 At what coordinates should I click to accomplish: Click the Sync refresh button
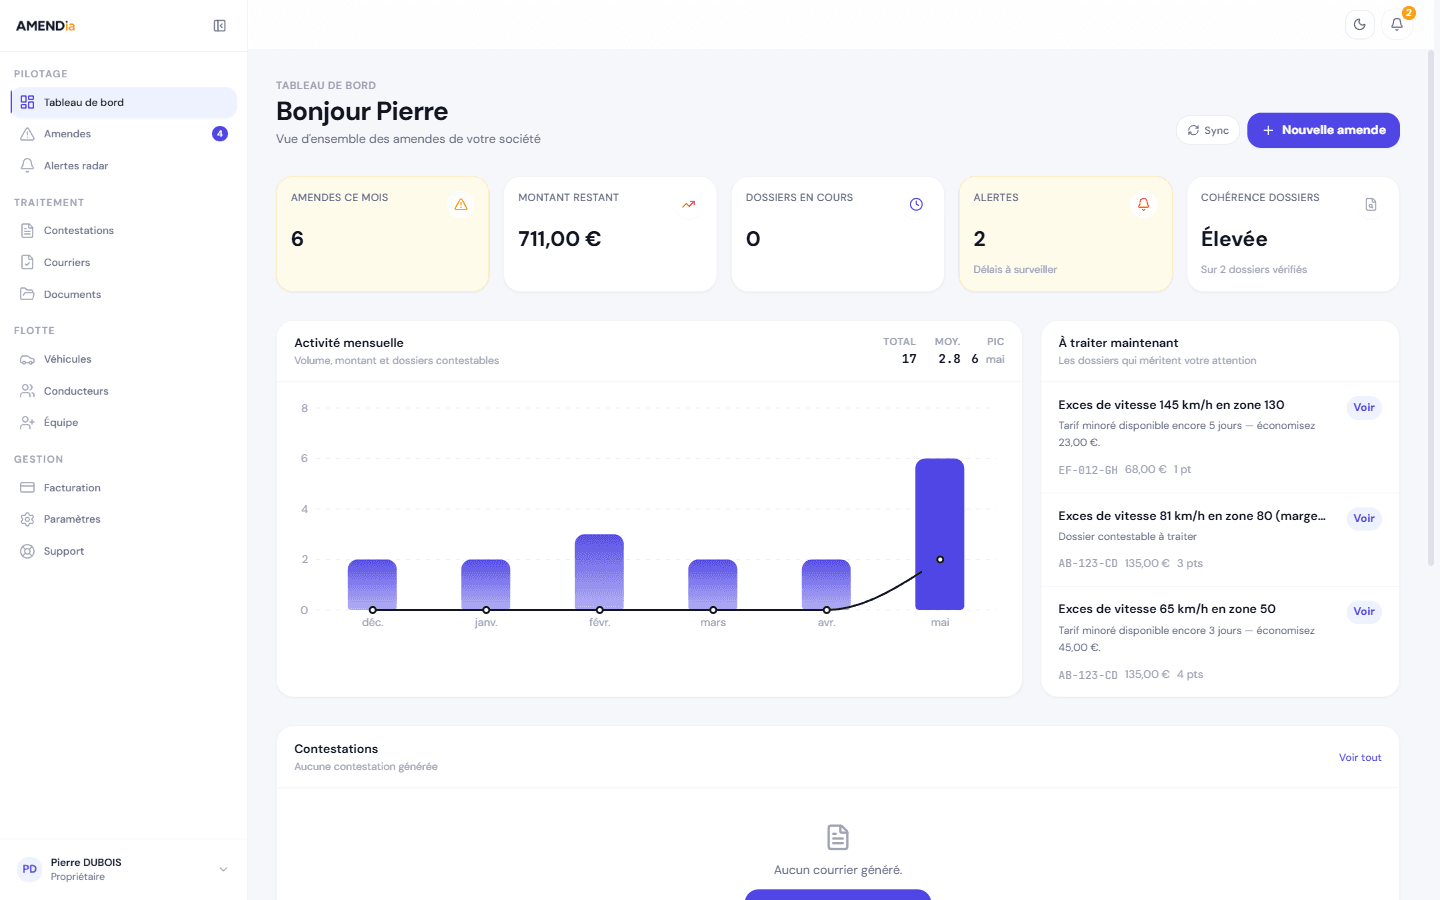1208,130
